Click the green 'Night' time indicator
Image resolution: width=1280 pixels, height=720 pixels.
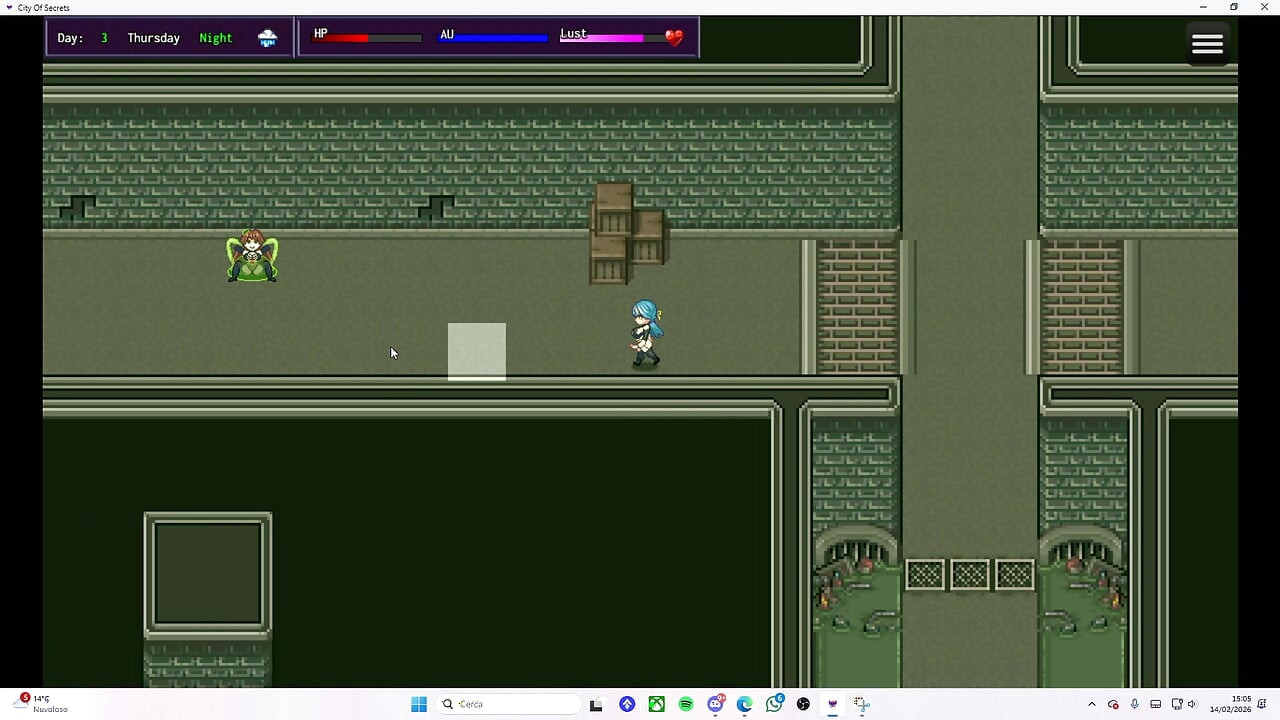click(x=215, y=38)
